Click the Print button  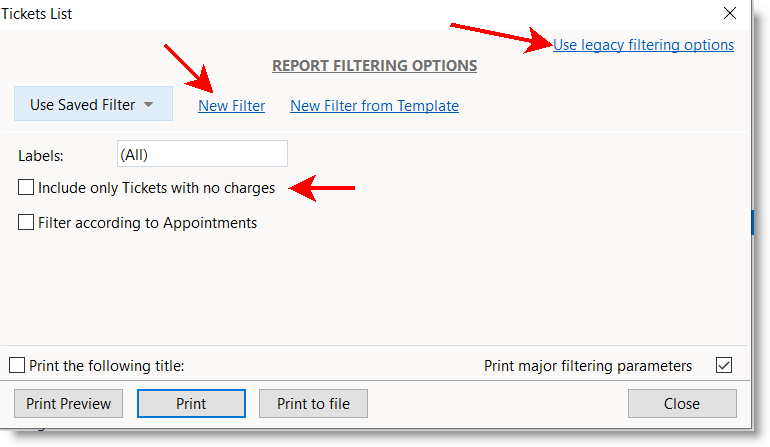[191, 404]
